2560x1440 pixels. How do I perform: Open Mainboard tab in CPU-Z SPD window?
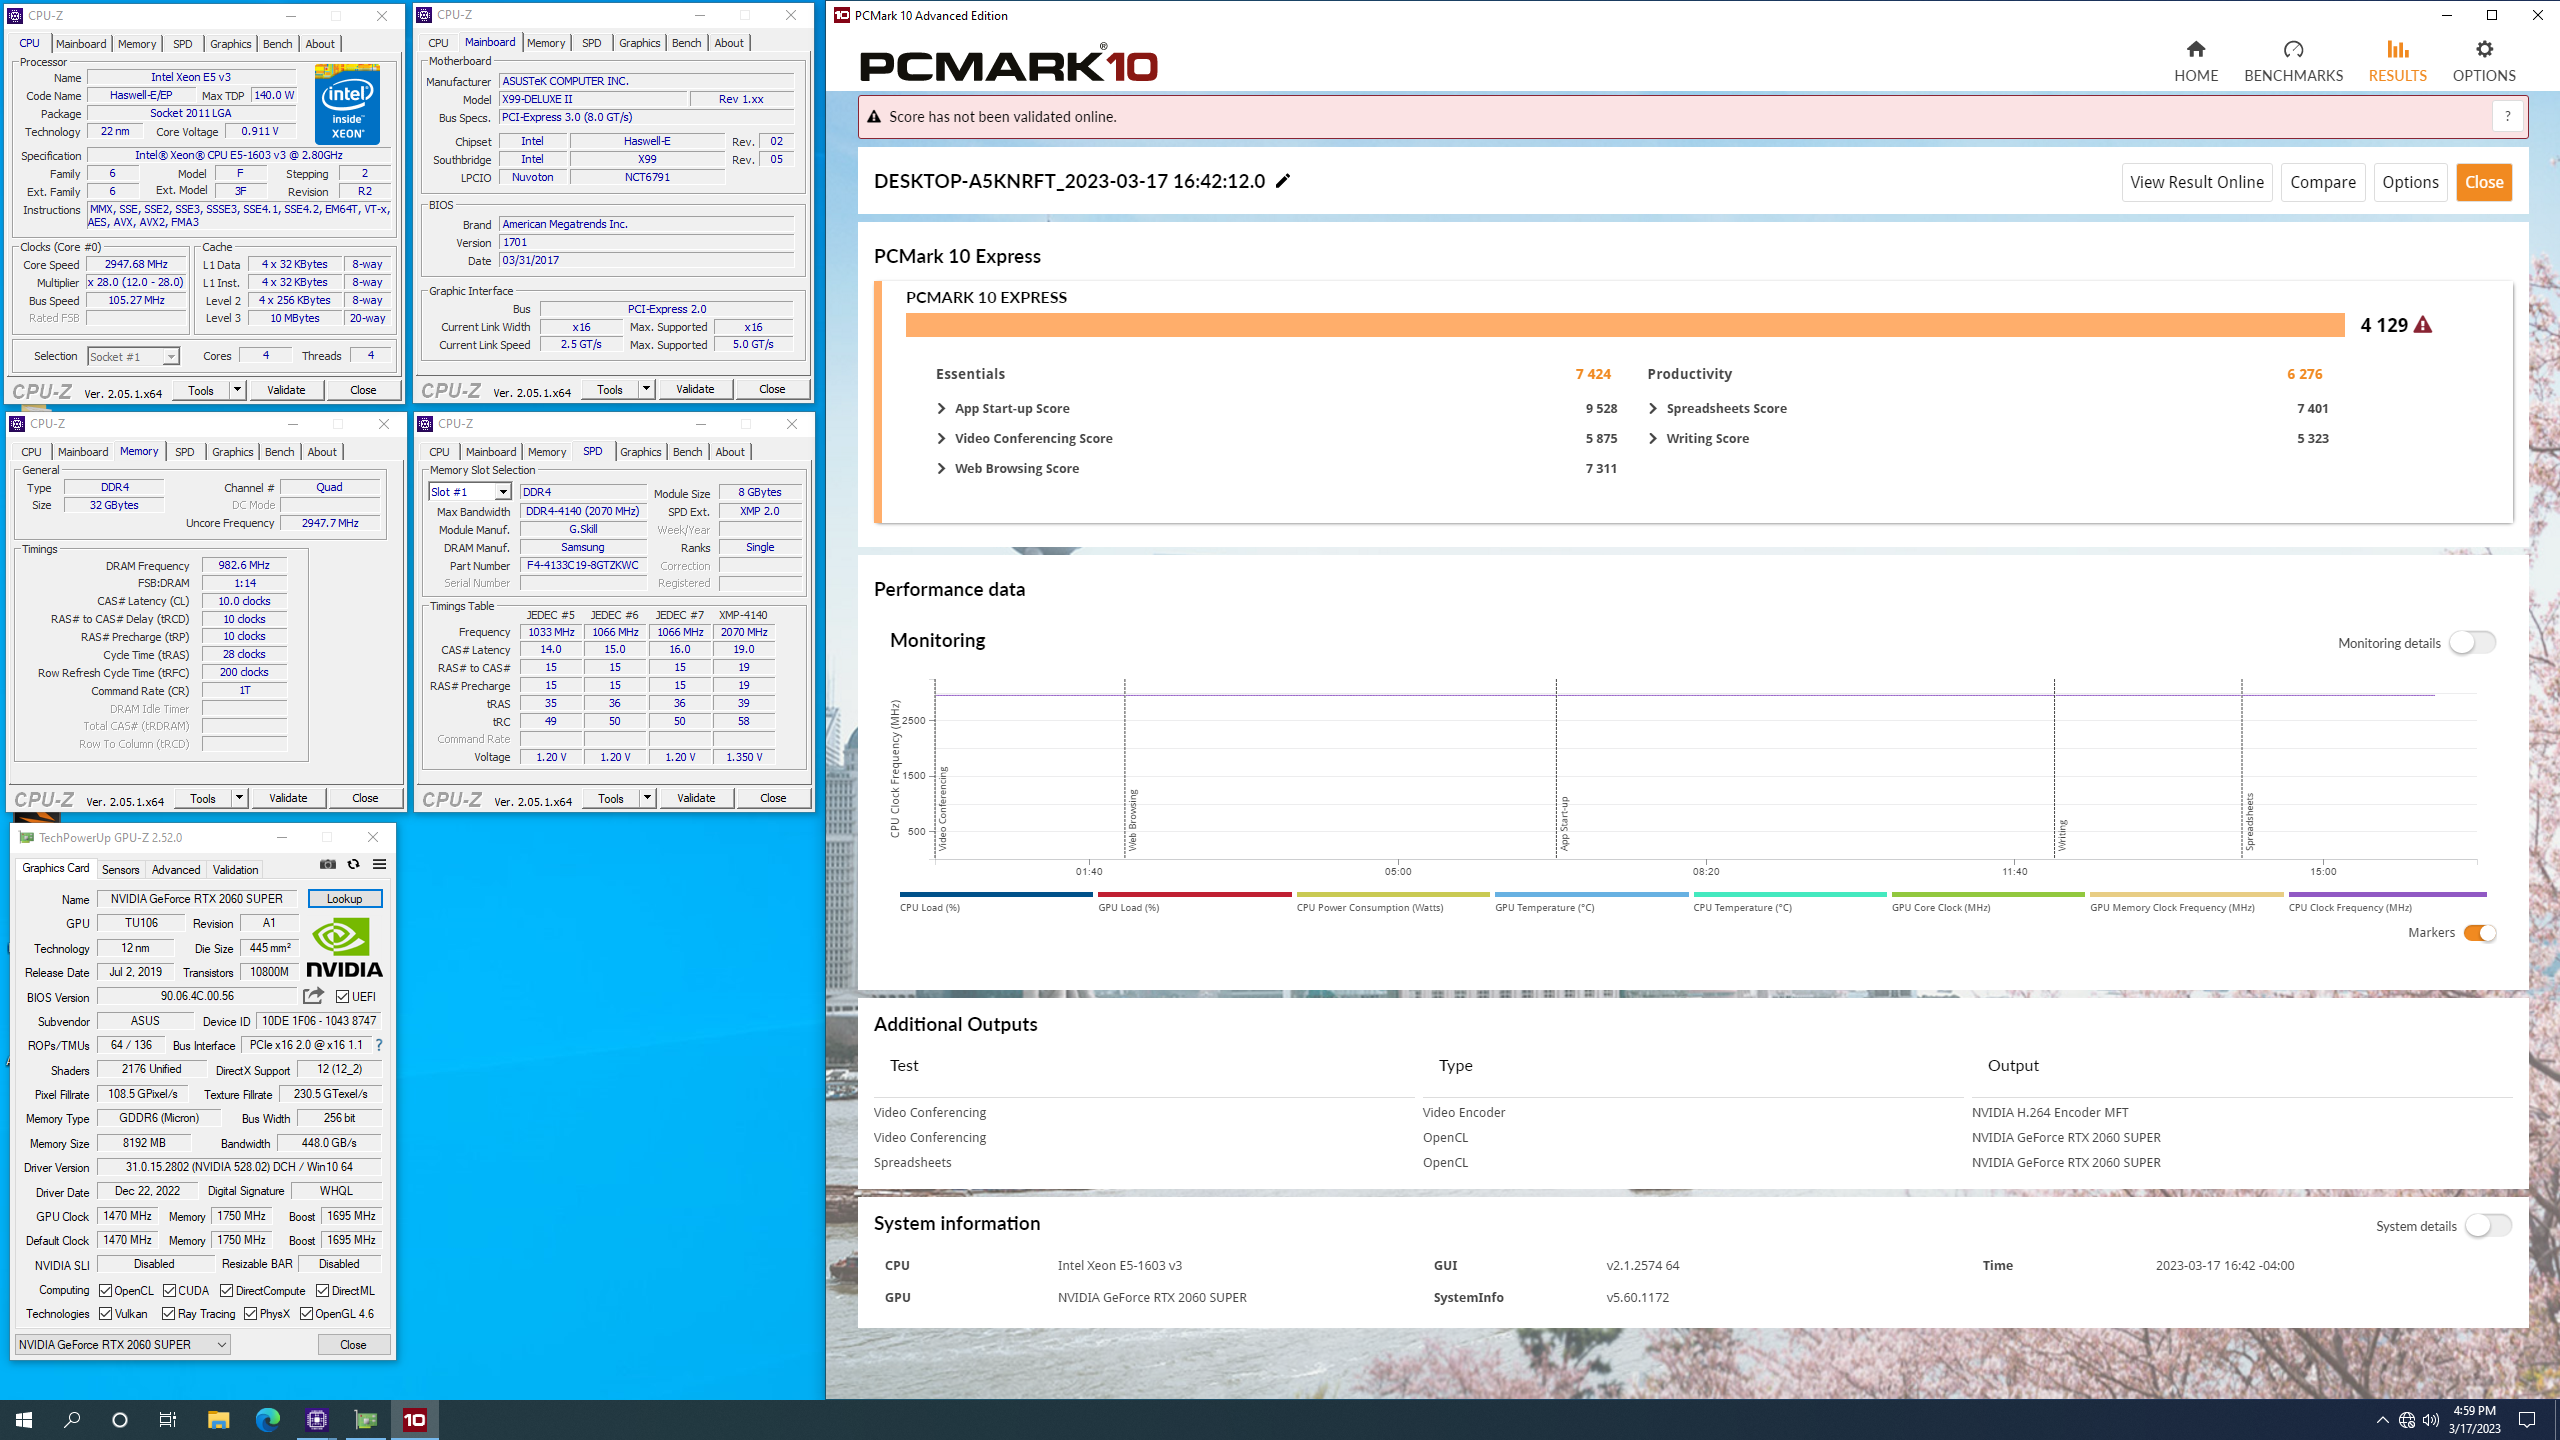(x=491, y=452)
